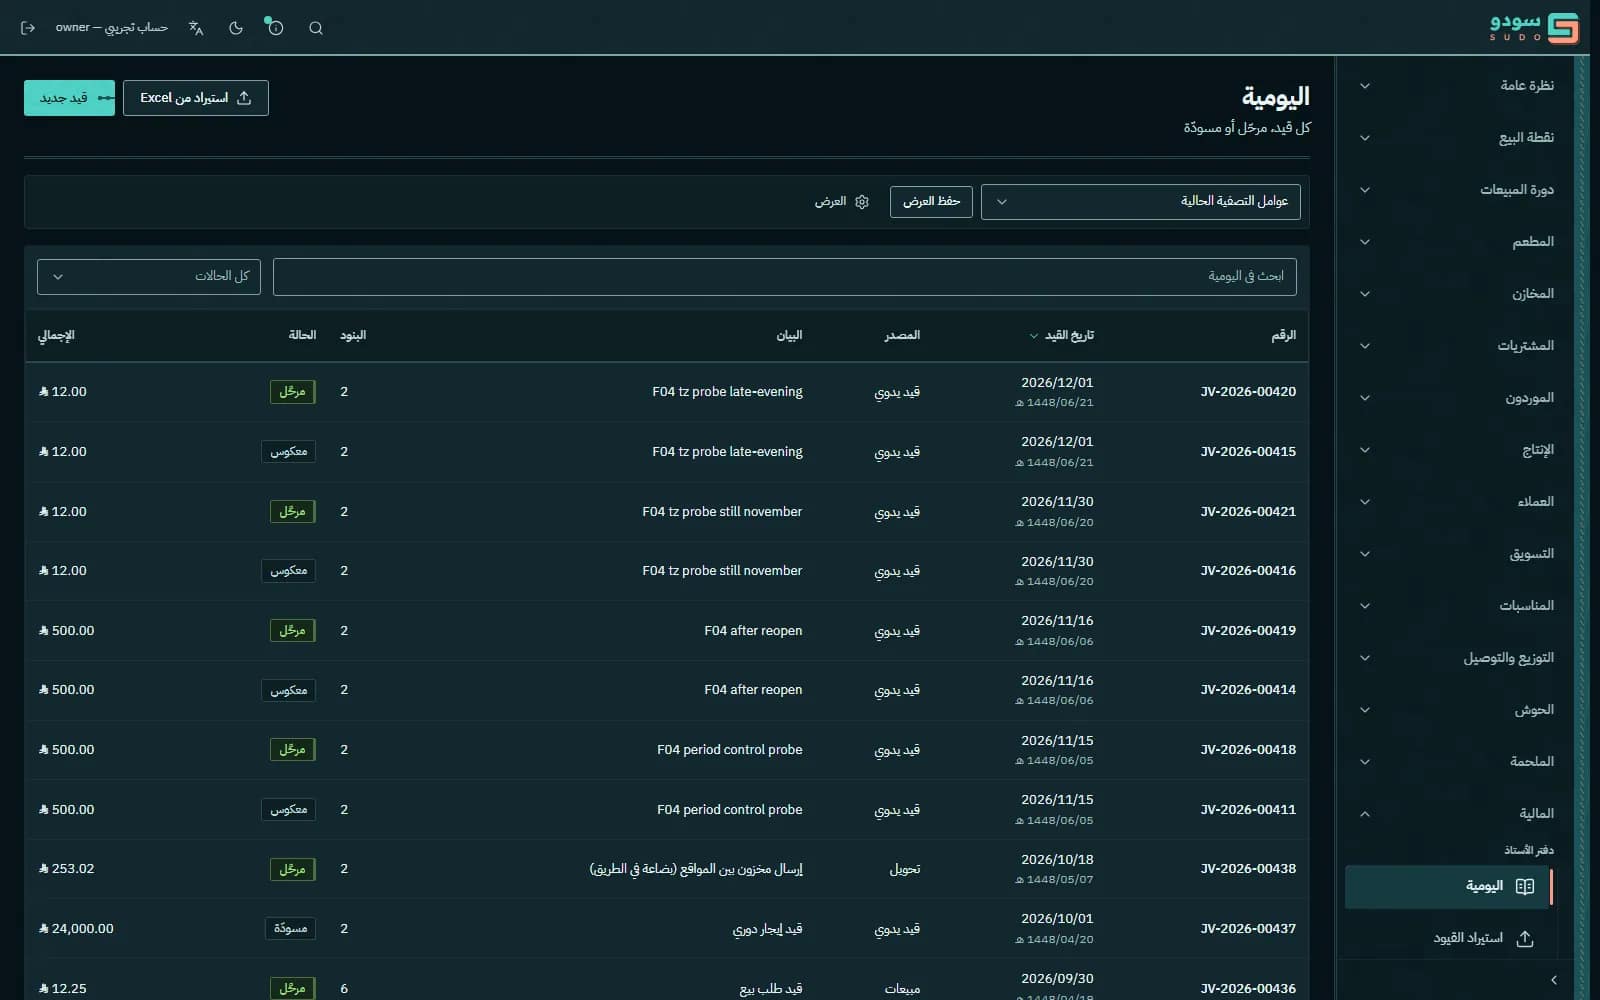1600x1000 pixels.
Task: Sort by تاريخ القيد column header
Action: [1062, 335]
